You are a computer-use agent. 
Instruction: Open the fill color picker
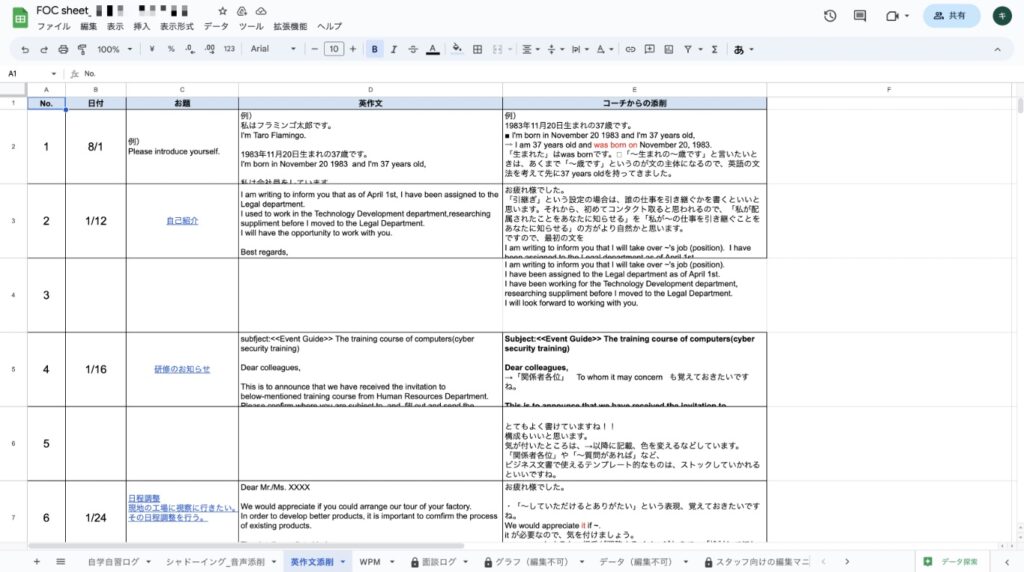(x=457, y=50)
